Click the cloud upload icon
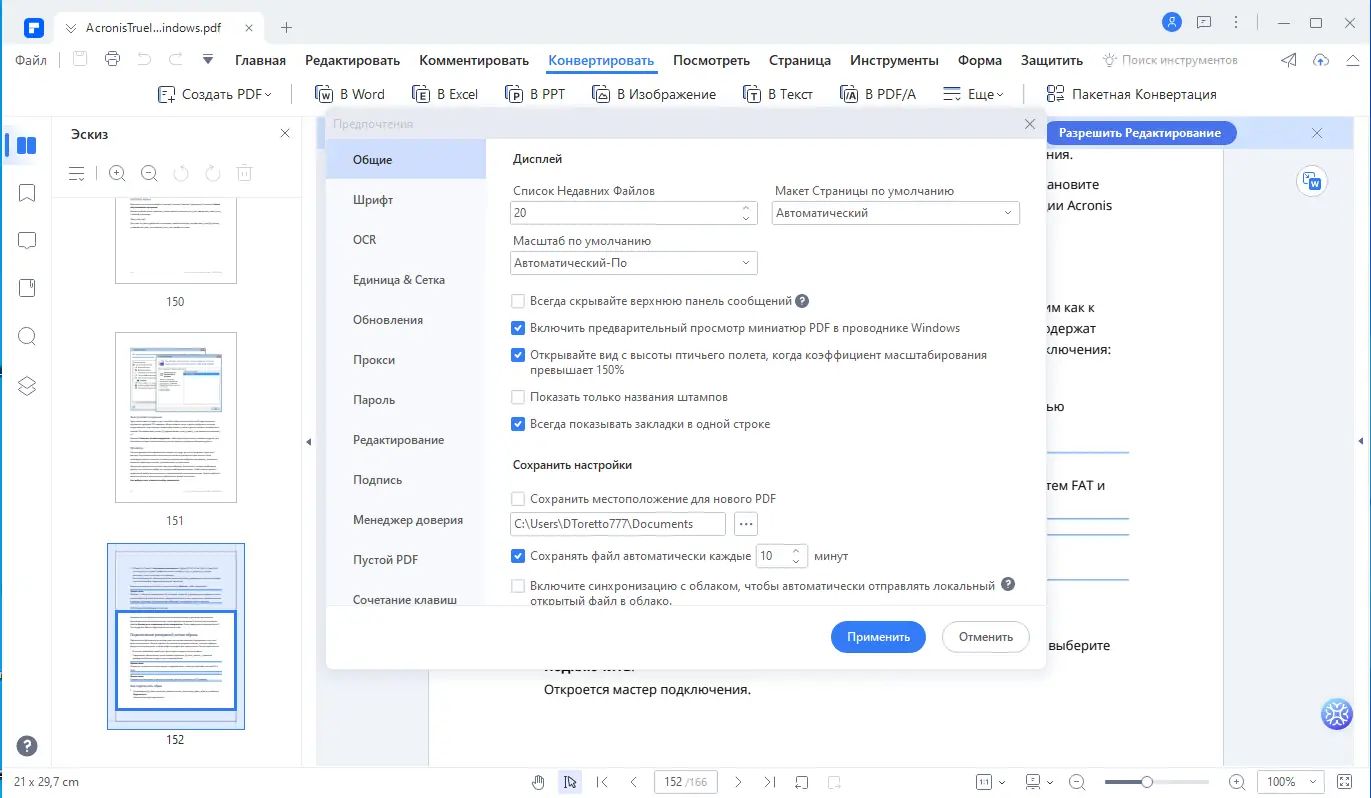1371x798 pixels. click(x=1321, y=60)
